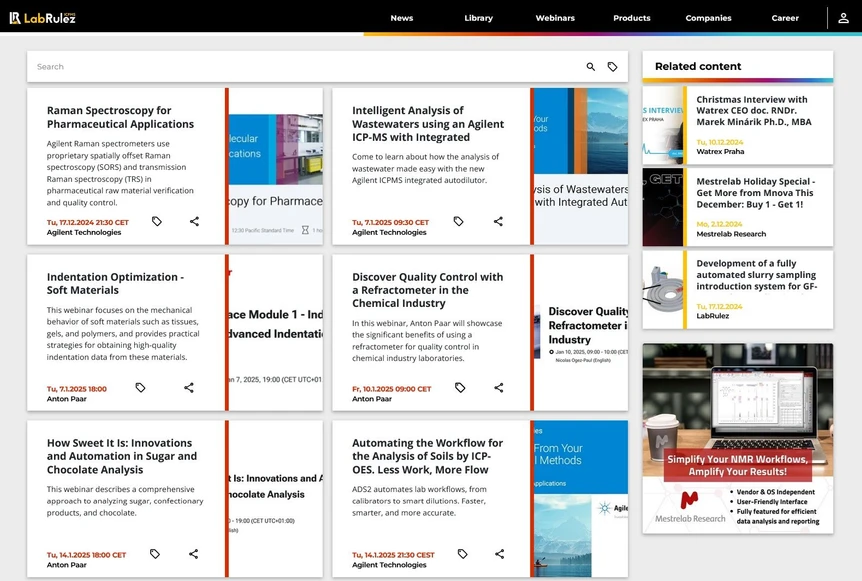
Task: Focus the Search input field
Action: point(305,67)
